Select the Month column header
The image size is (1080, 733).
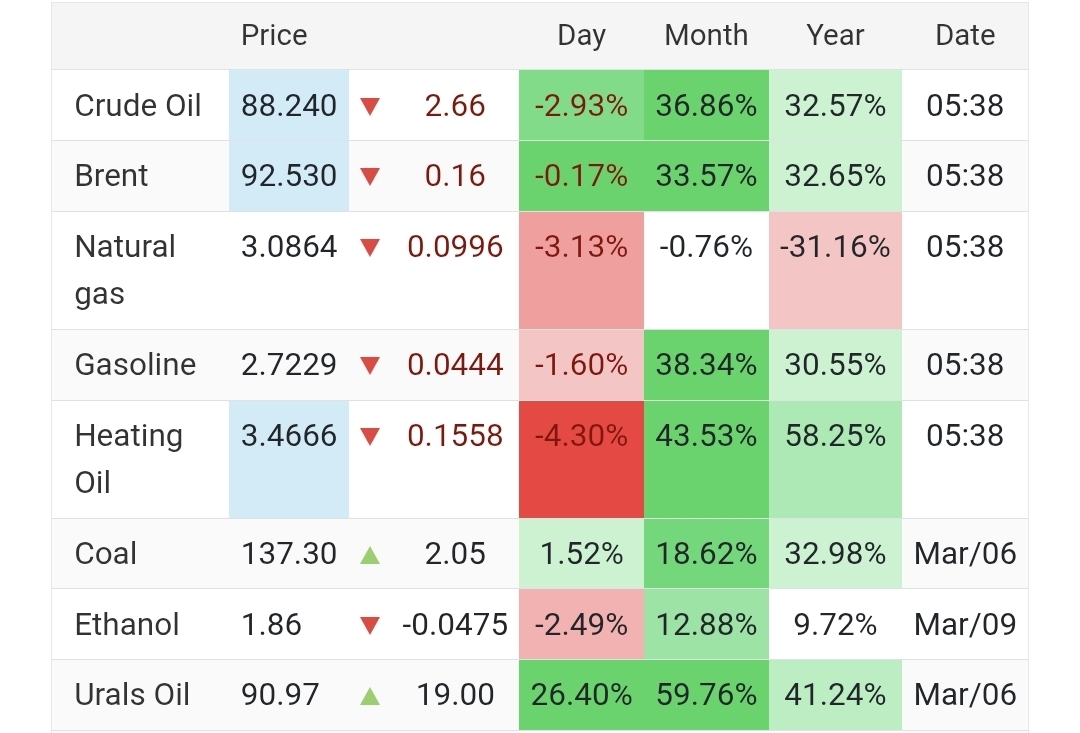706,35
